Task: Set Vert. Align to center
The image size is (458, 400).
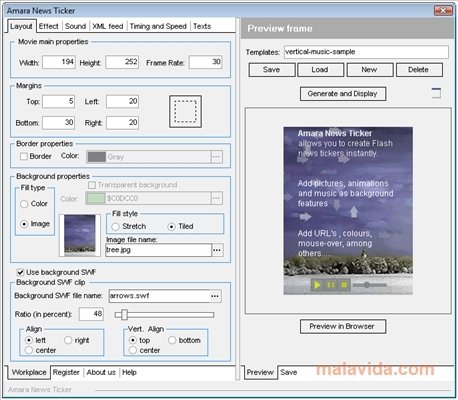Action: coord(133,350)
